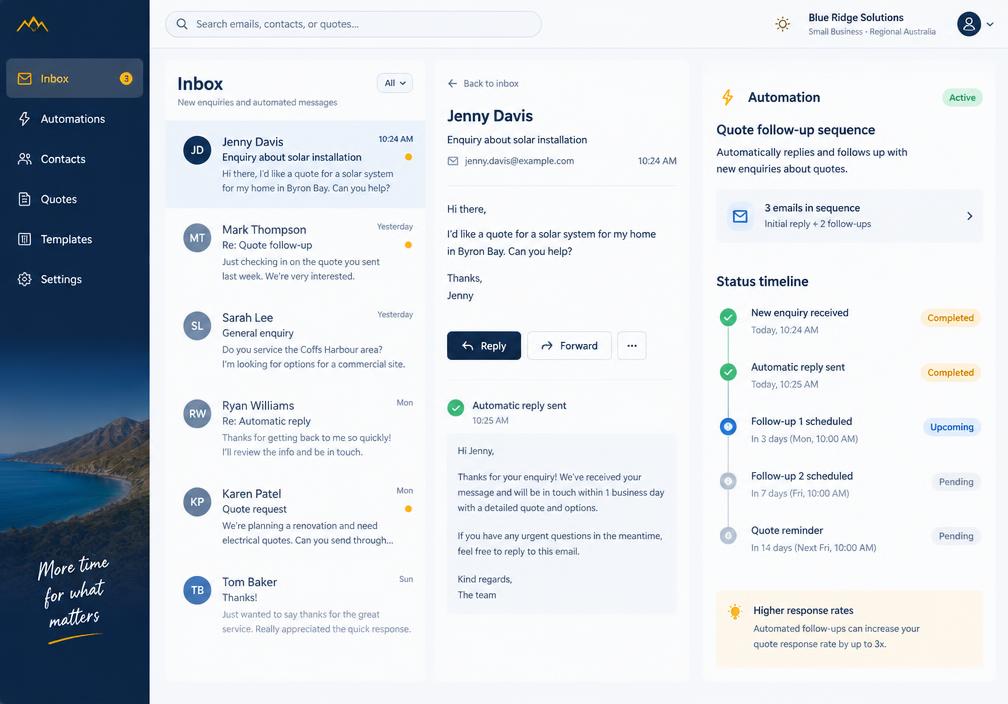Click the JD avatar of Jenny Davis
The width and height of the screenshot is (1008, 704).
tap(197, 150)
